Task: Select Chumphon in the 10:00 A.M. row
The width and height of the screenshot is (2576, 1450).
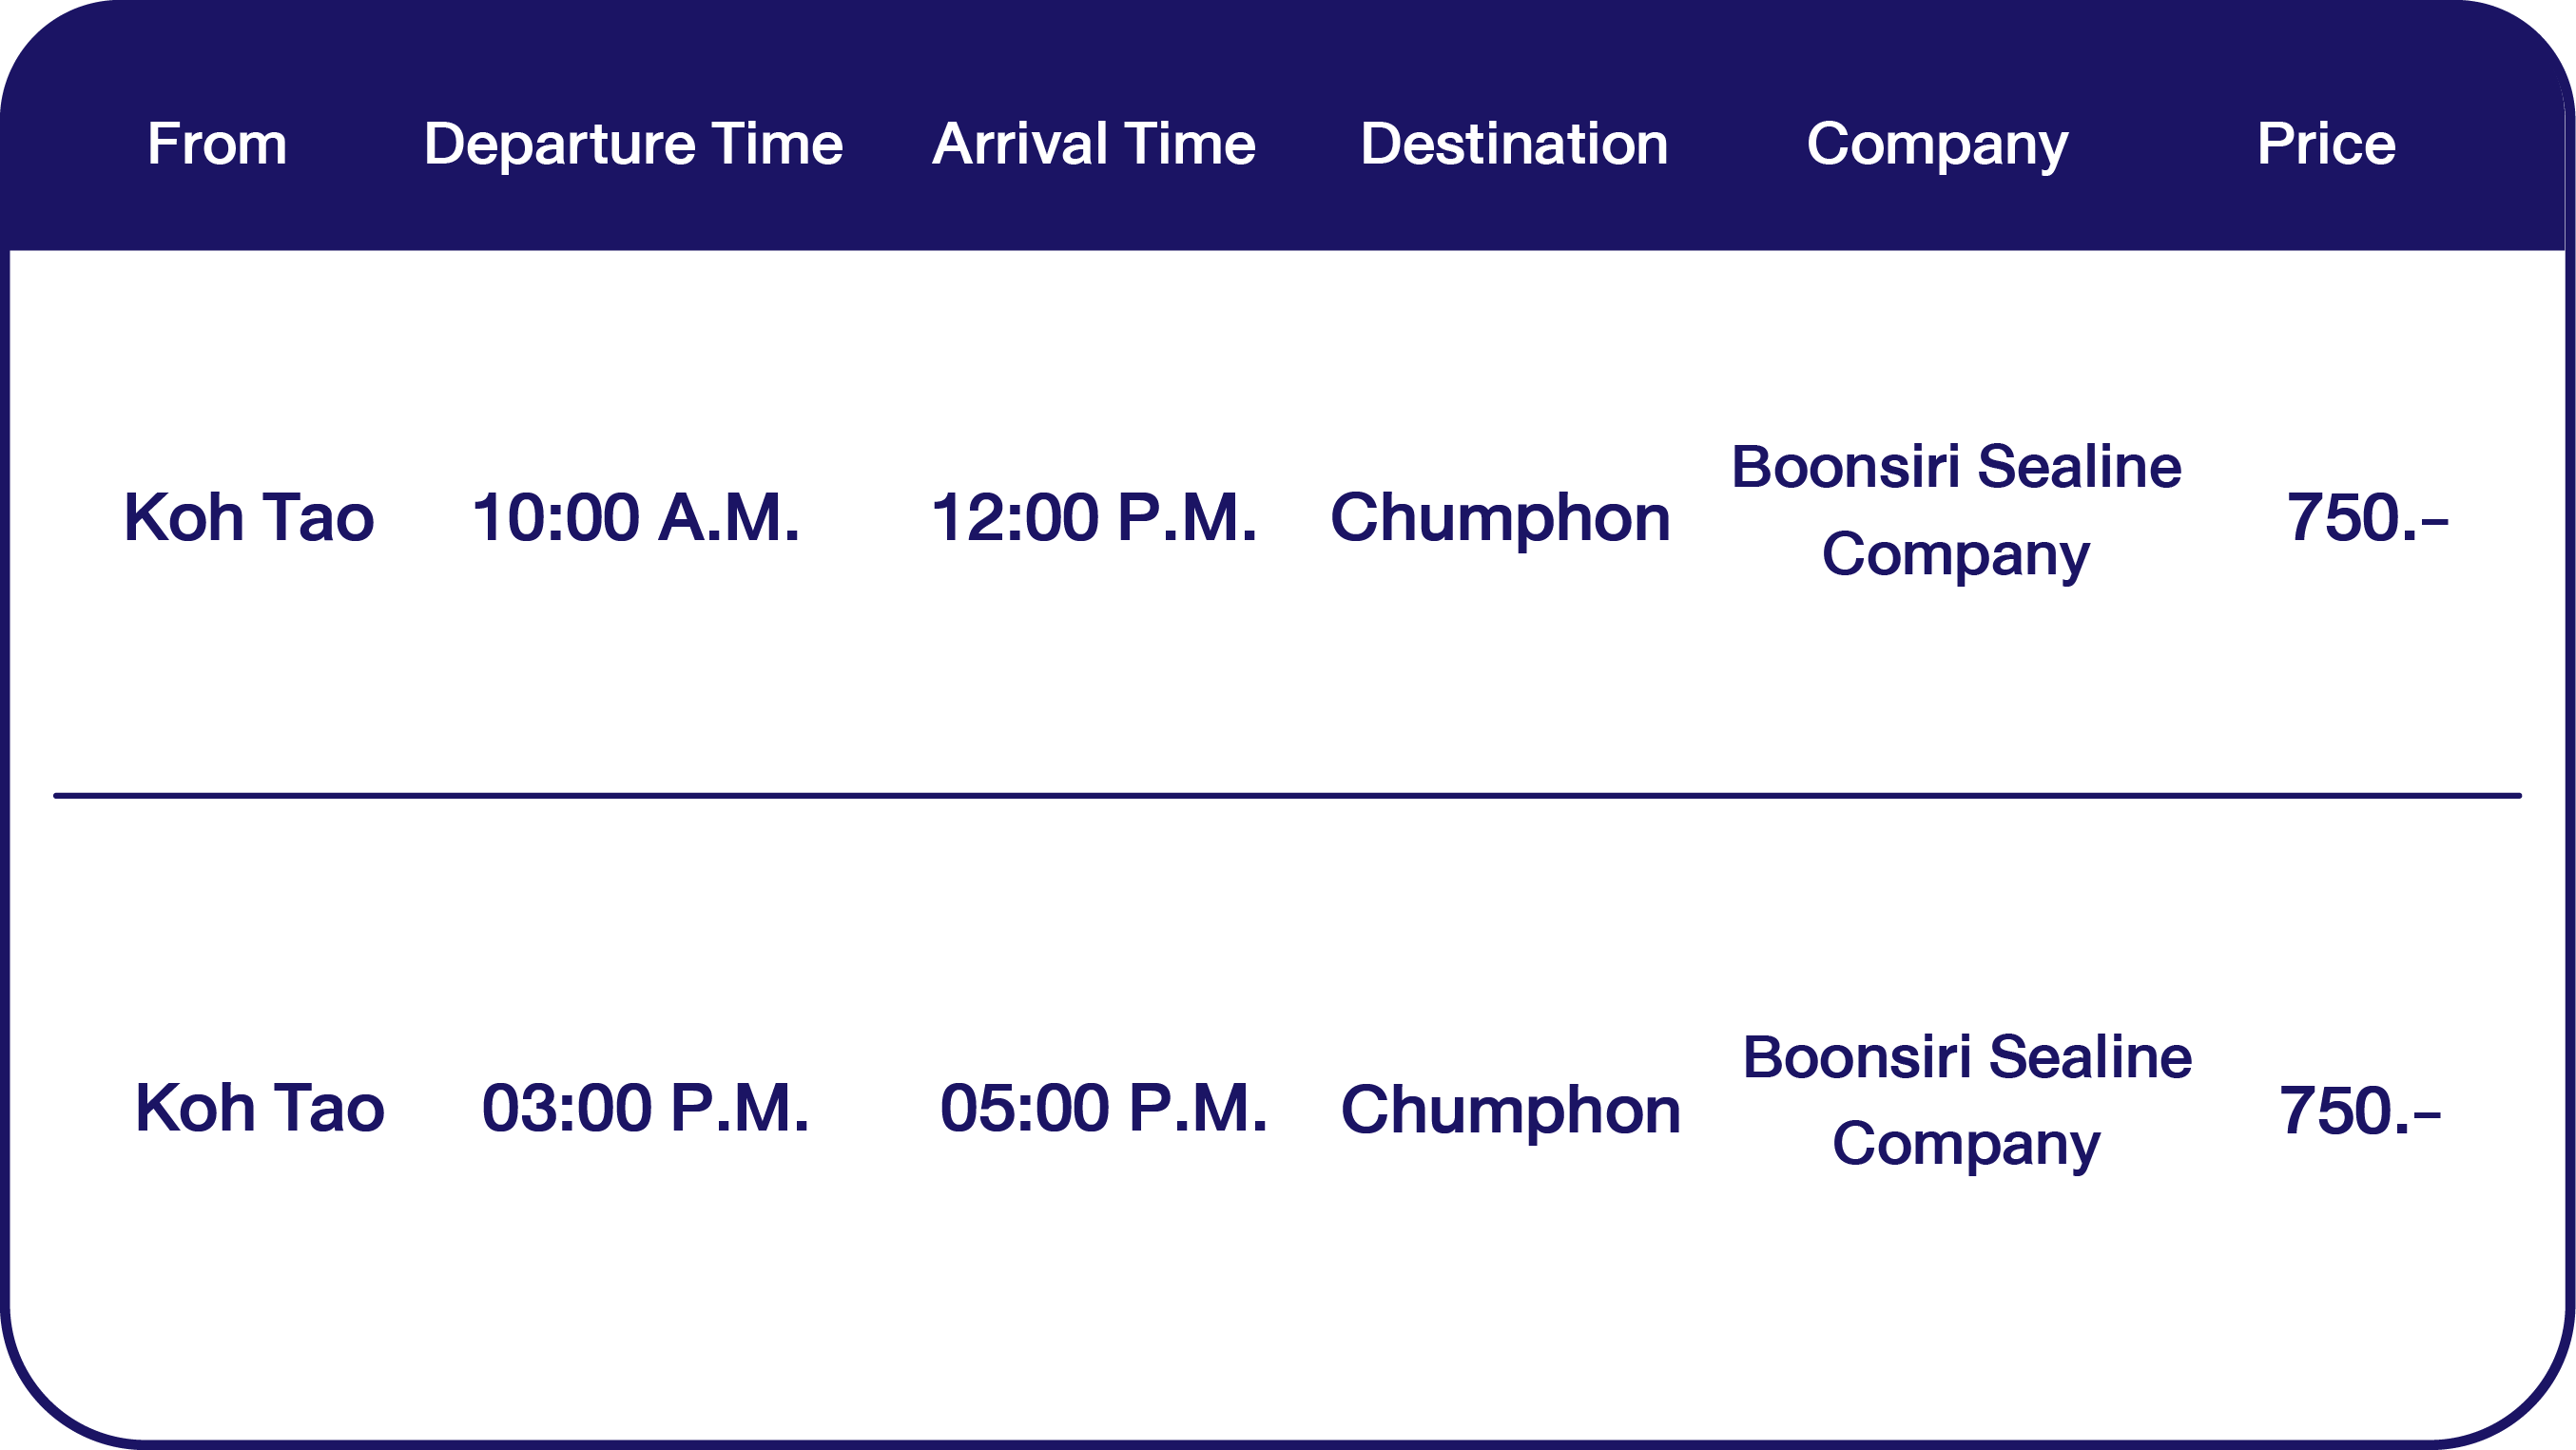Action: coord(1500,518)
